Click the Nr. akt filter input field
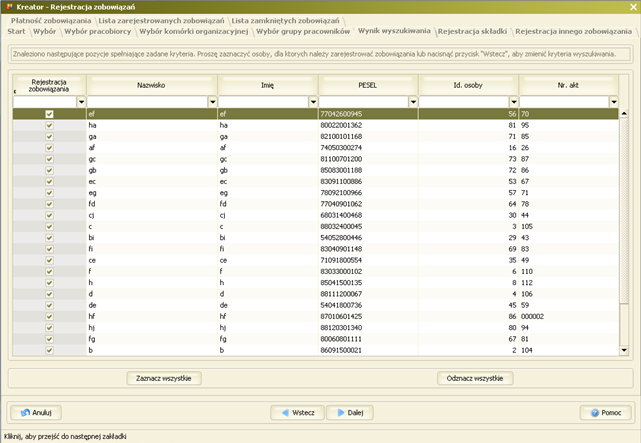 click(565, 102)
